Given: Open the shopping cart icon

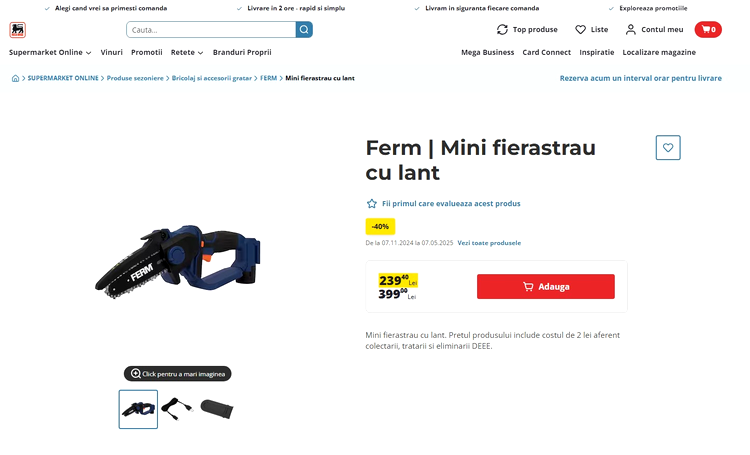Looking at the screenshot, I should pyautogui.click(x=708, y=30).
